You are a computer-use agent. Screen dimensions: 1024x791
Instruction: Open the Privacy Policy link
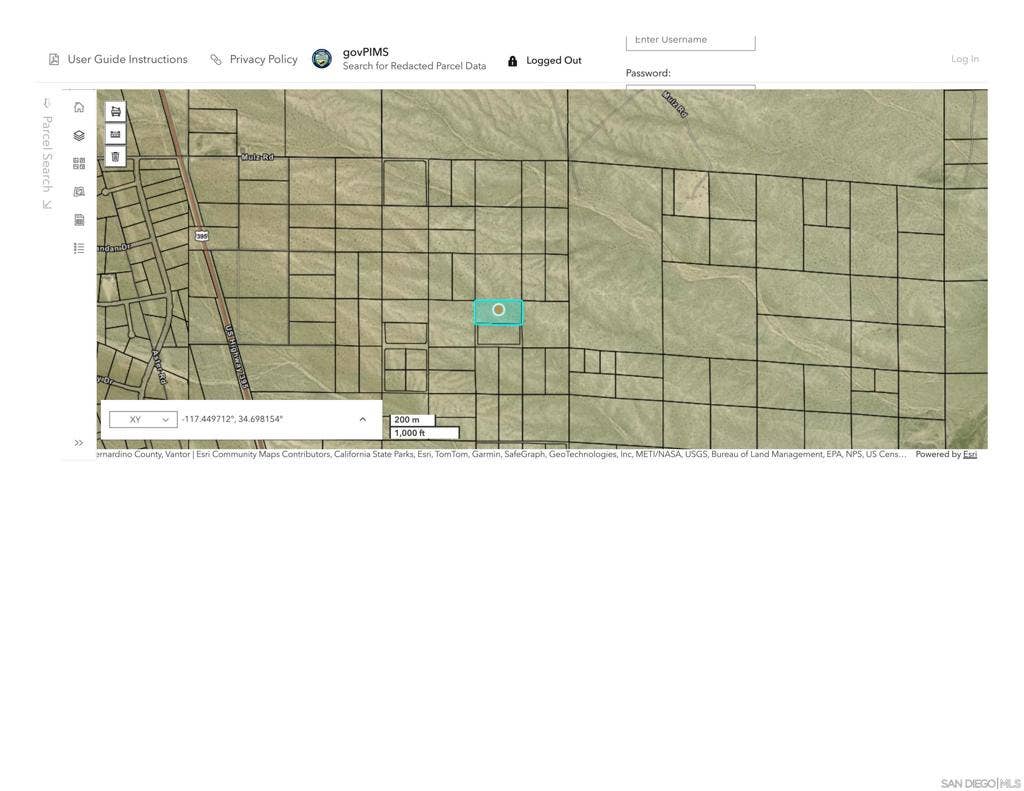point(263,59)
